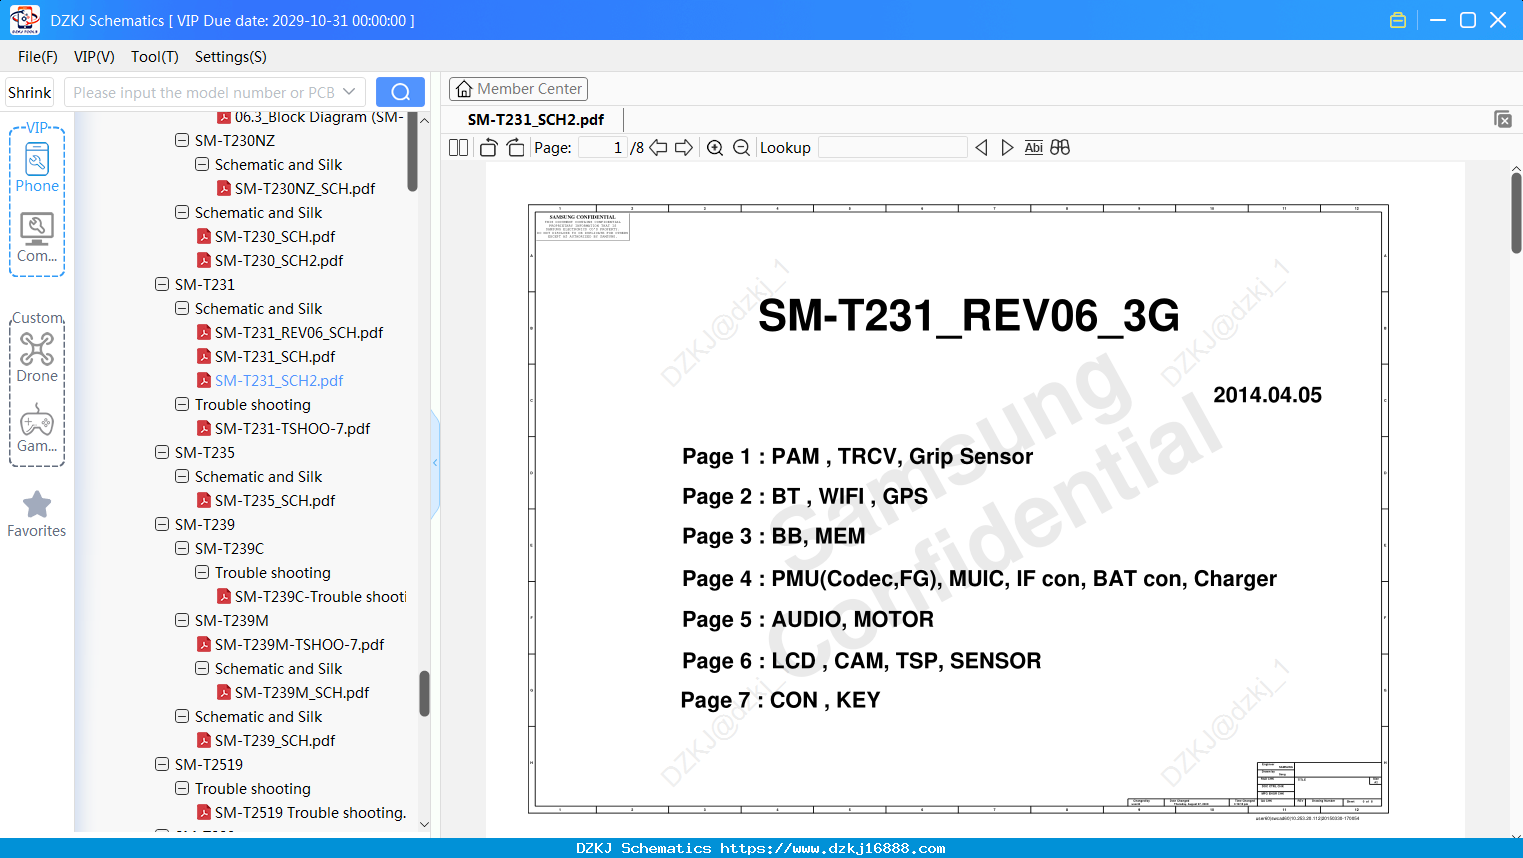The image size is (1523, 858).
Task: Click the DZKJ app logo
Action: point(24,20)
